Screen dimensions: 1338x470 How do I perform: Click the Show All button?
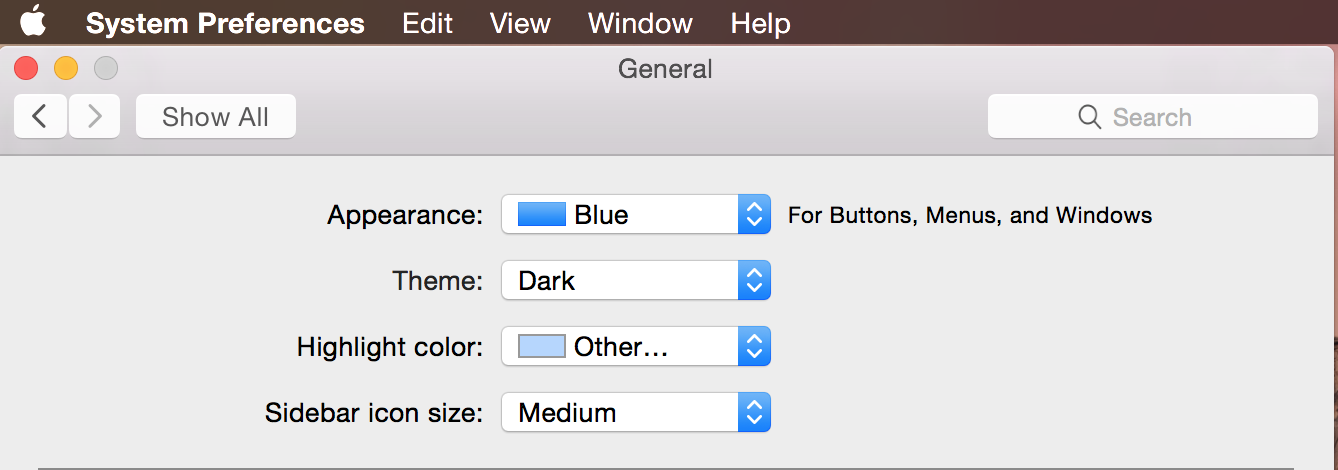click(215, 117)
